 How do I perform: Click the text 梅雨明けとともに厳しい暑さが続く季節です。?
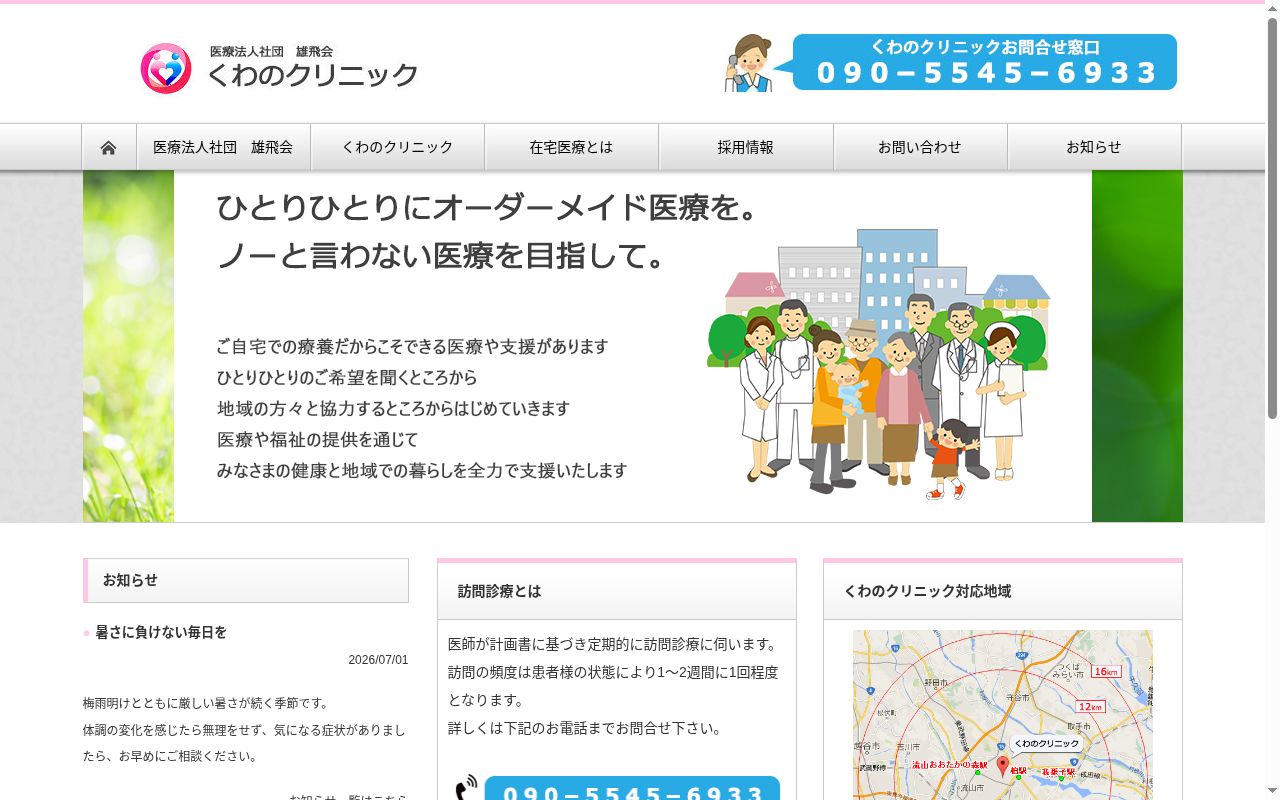pyautogui.click(x=206, y=703)
